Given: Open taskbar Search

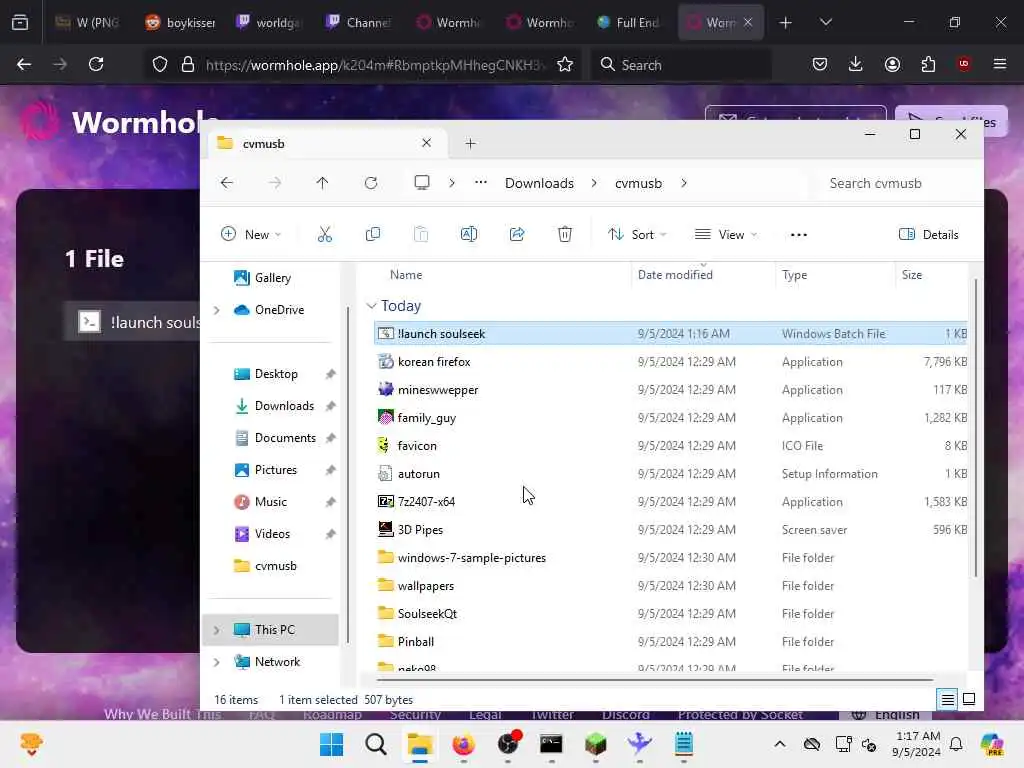Looking at the screenshot, I should [376, 744].
